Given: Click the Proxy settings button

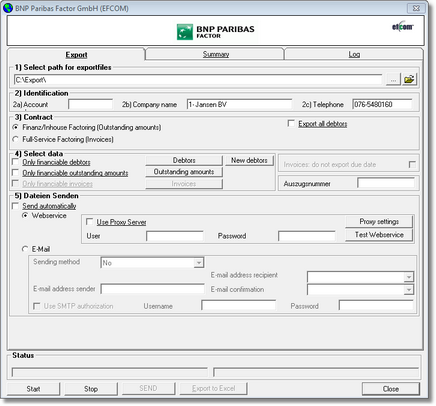Looking at the screenshot, I should pyautogui.click(x=379, y=222).
